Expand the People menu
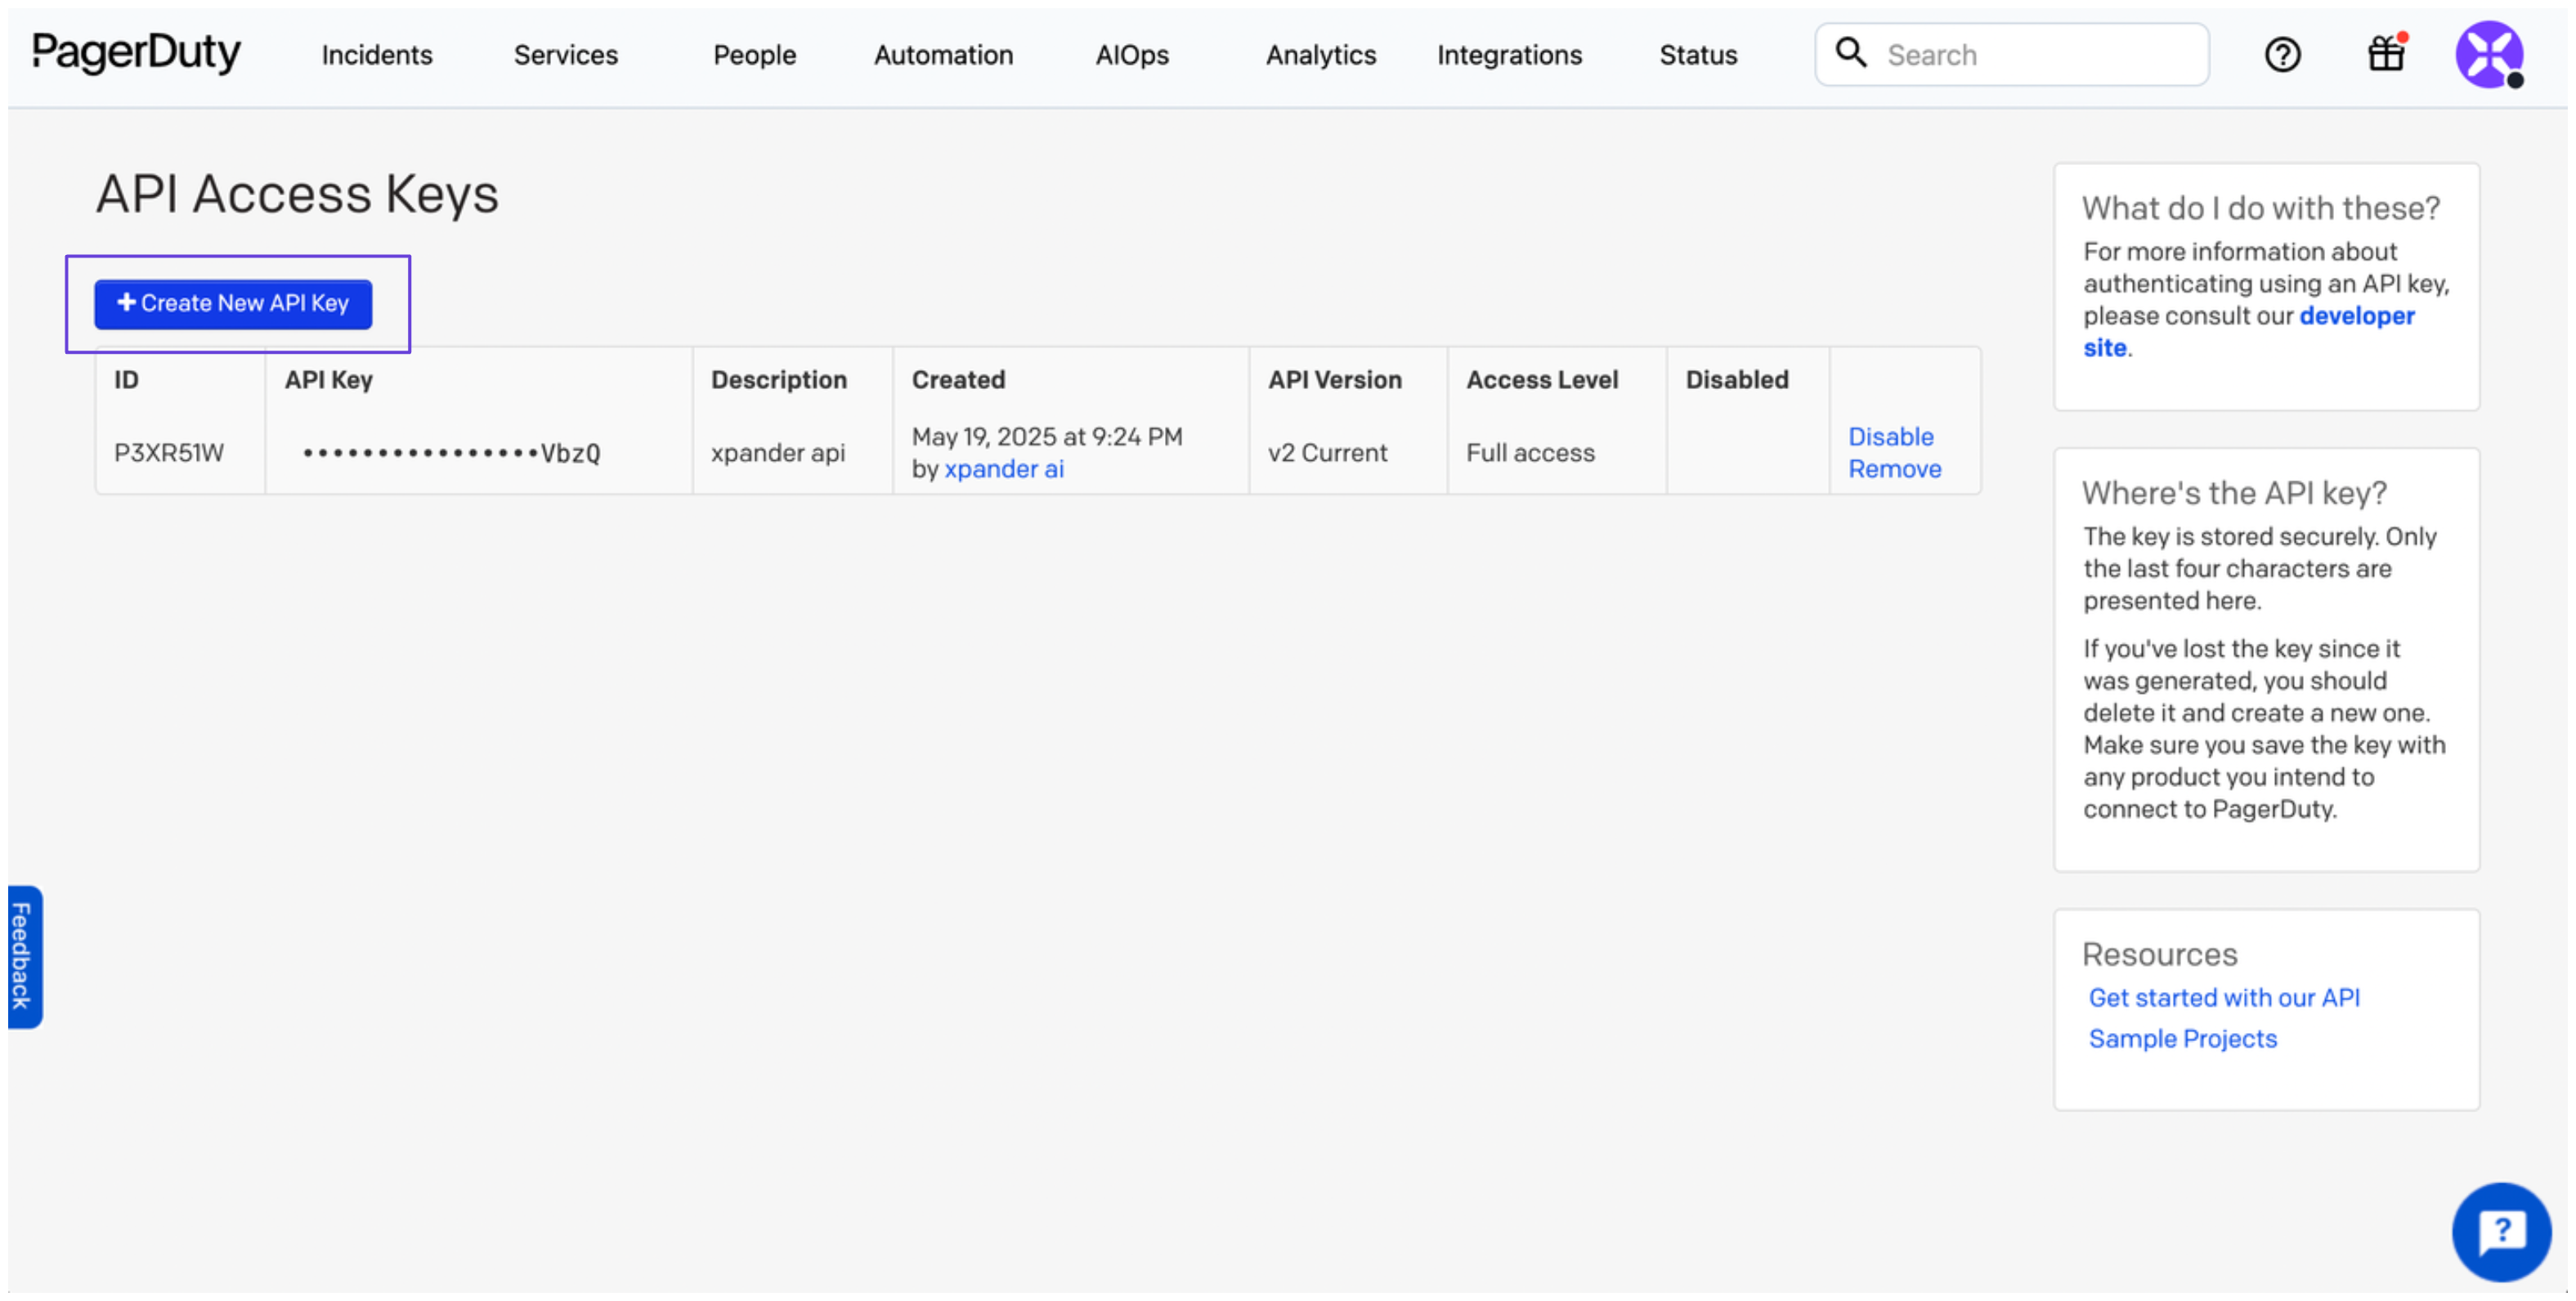Viewport: 2576px width, 1301px height. pyautogui.click(x=754, y=55)
